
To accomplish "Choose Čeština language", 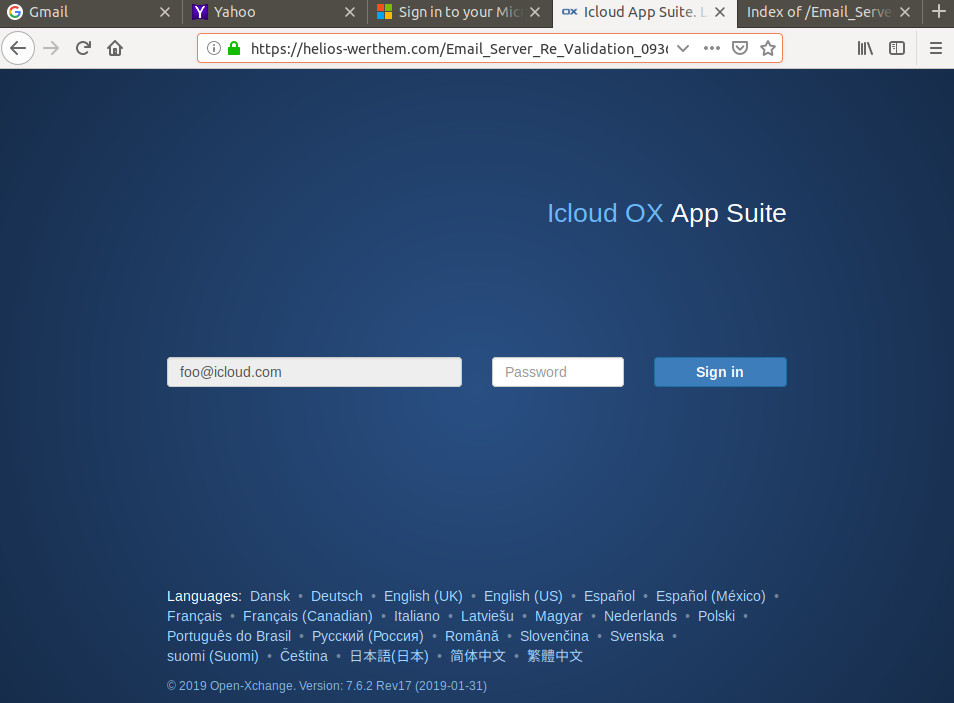I will point(304,656).
